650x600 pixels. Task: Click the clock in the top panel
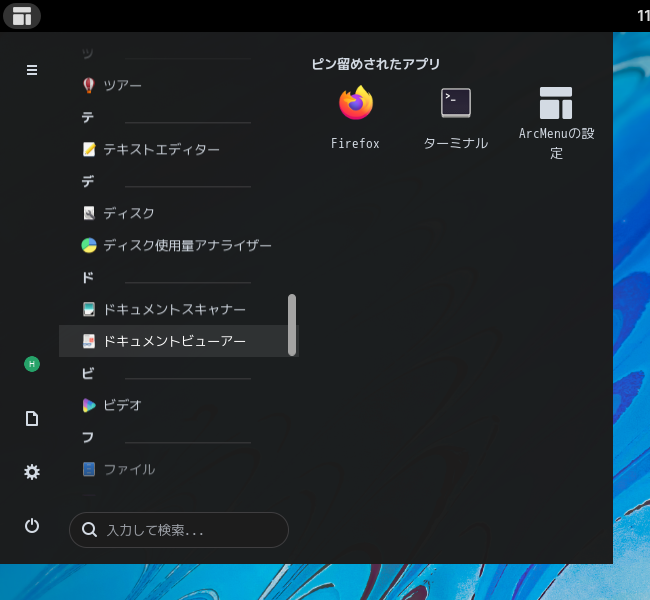pos(643,16)
